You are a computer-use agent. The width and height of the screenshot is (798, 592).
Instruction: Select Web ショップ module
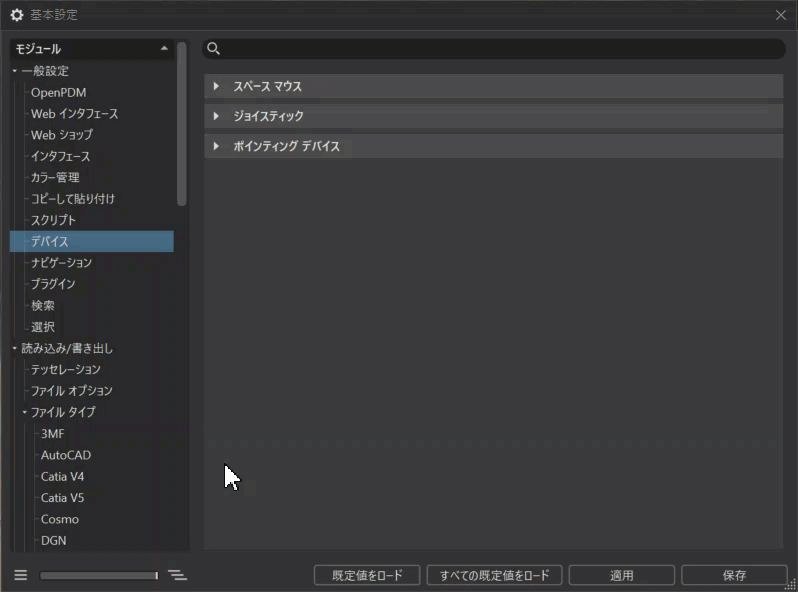(62, 135)
